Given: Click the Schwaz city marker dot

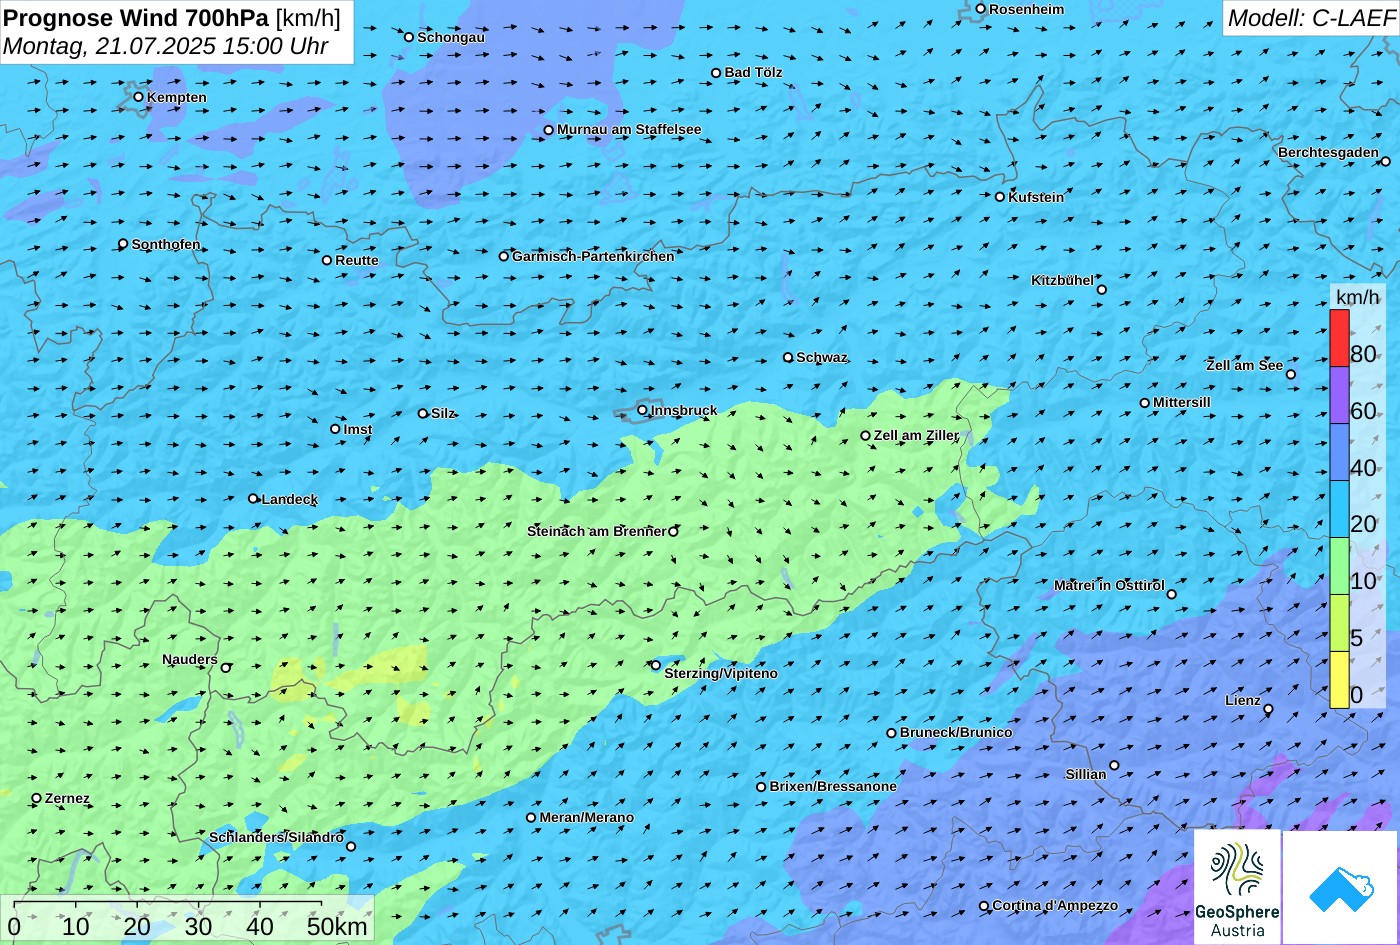Looking at the screenshot, I should point(788,357).
